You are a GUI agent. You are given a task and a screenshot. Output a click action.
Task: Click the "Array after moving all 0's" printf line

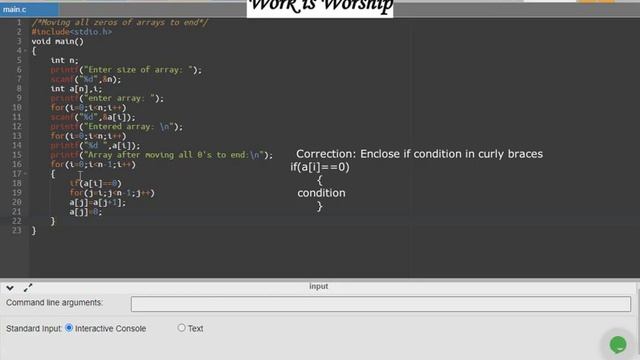[x=162, y=155]
